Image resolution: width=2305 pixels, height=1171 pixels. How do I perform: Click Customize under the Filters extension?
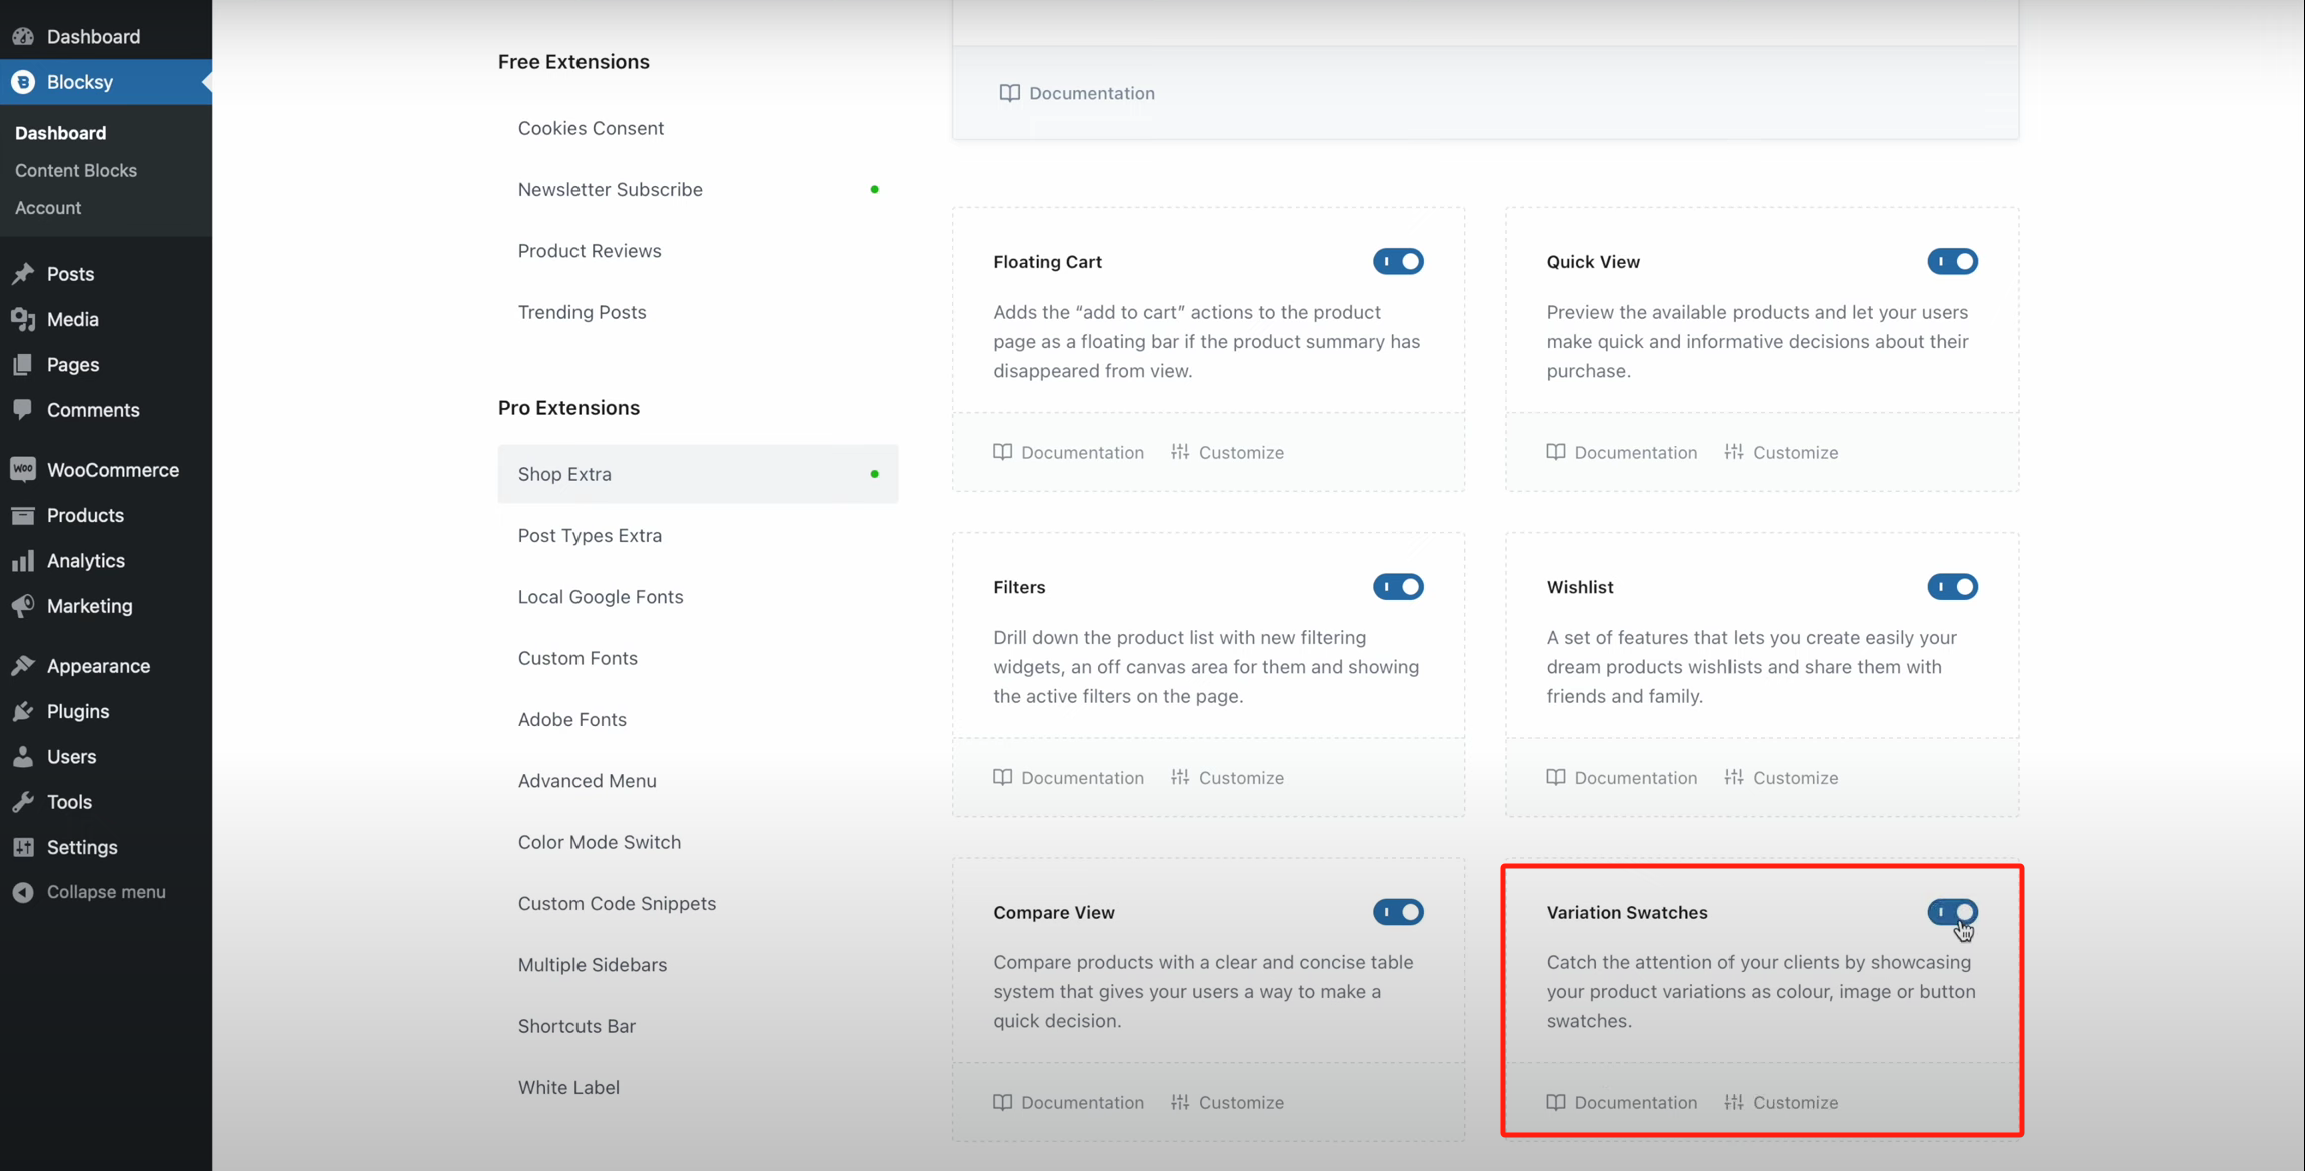1227,777
